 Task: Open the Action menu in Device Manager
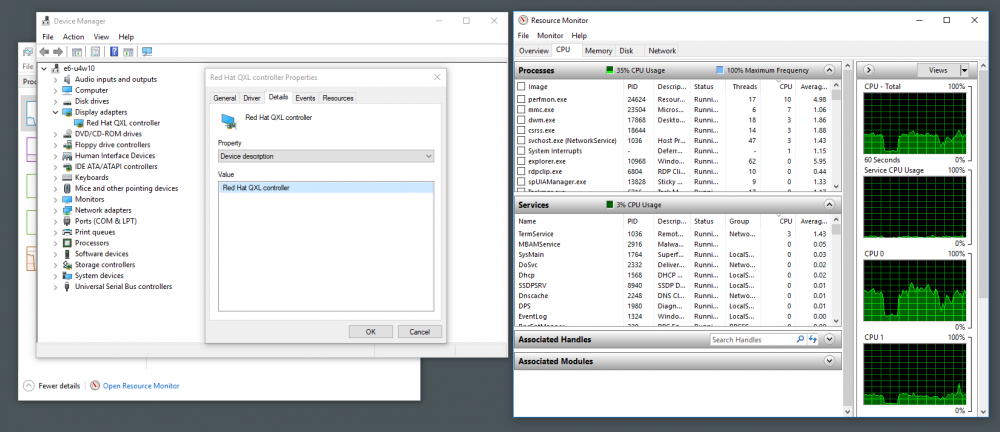tap(73, 37)
